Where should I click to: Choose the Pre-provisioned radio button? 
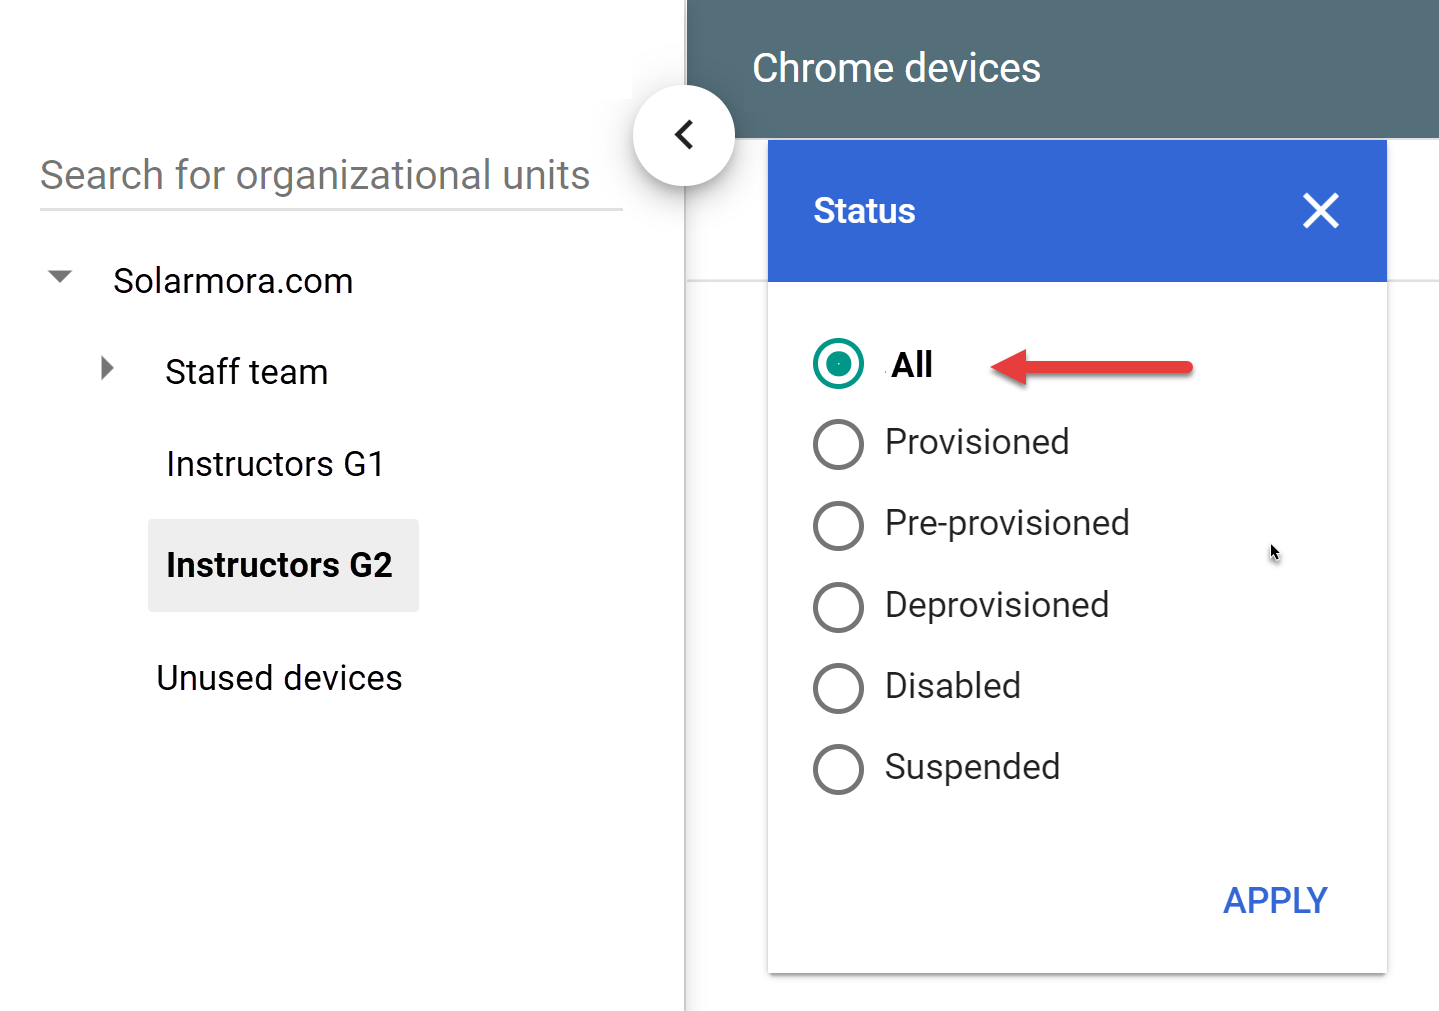[x=838, y=525]
